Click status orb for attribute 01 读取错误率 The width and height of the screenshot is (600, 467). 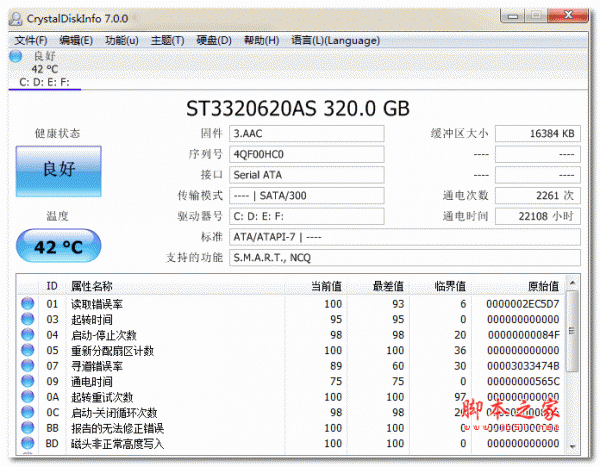27,304
